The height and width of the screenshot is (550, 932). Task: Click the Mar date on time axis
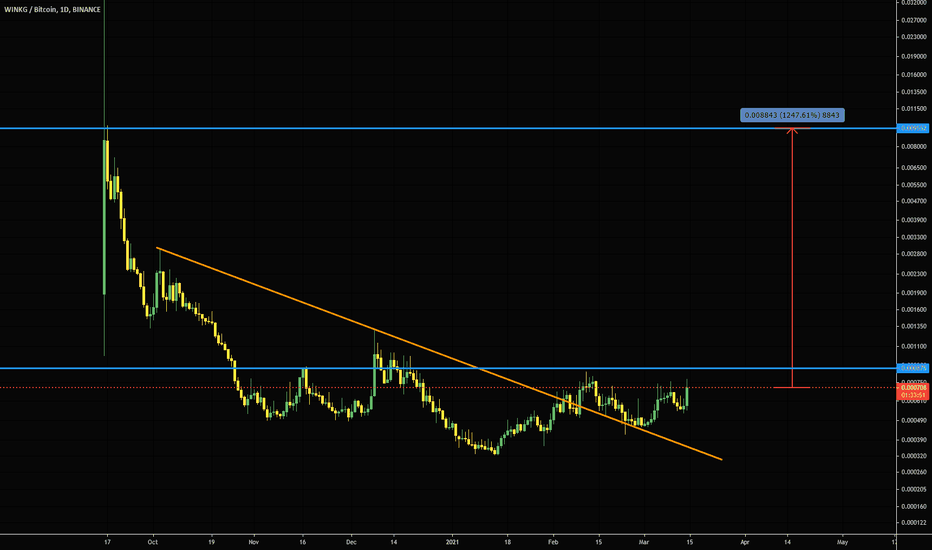pyautogui.click(x=644, y=542)
